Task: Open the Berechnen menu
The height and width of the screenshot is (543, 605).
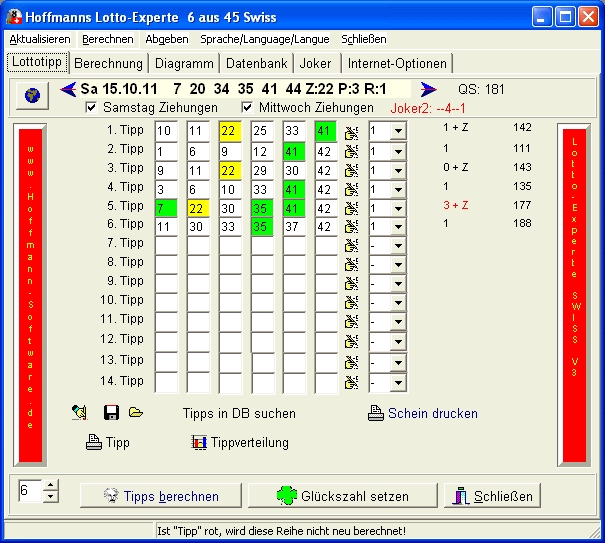Action: (x=108, y=38)
